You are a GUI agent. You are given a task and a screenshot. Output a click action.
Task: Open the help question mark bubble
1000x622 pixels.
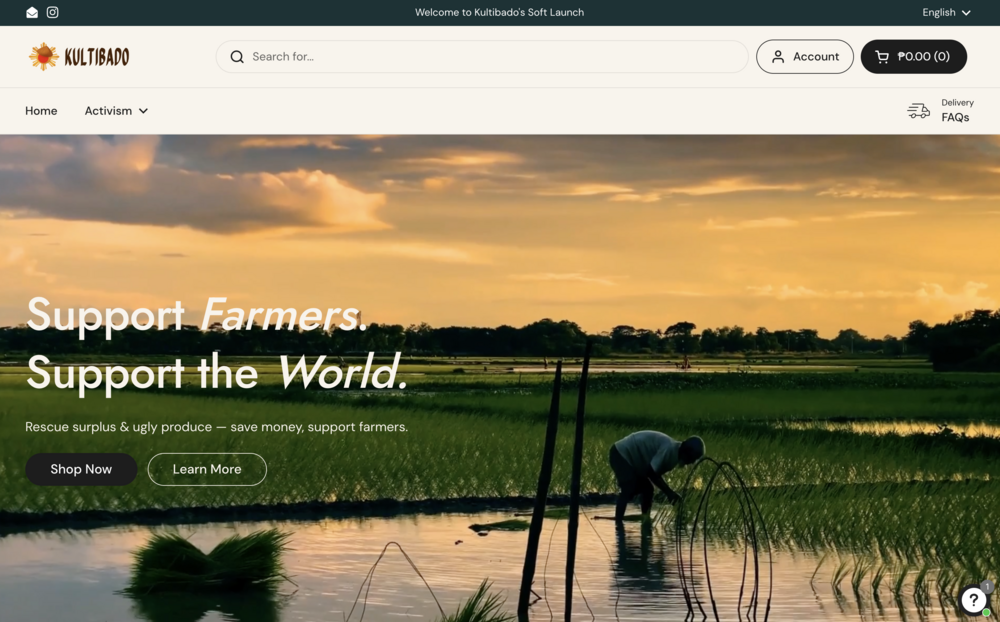[x=974, y=600]
